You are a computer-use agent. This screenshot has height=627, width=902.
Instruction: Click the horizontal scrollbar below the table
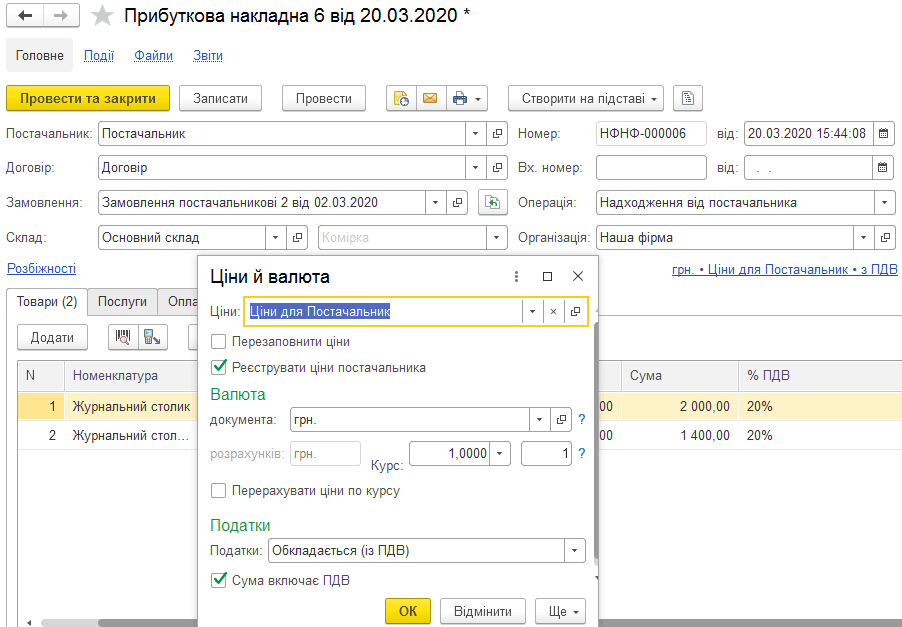tap(115, 622)
